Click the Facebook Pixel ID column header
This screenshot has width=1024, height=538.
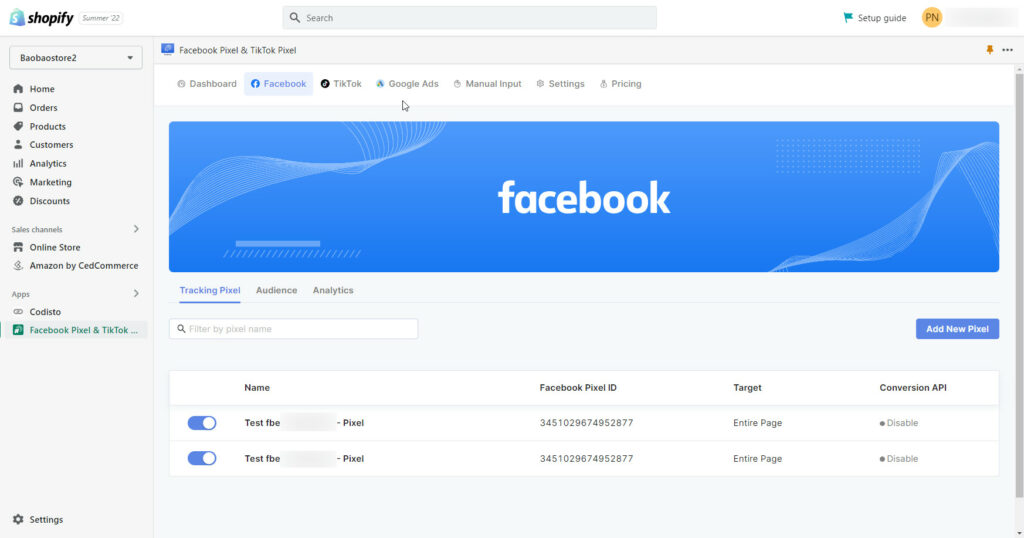578,388
